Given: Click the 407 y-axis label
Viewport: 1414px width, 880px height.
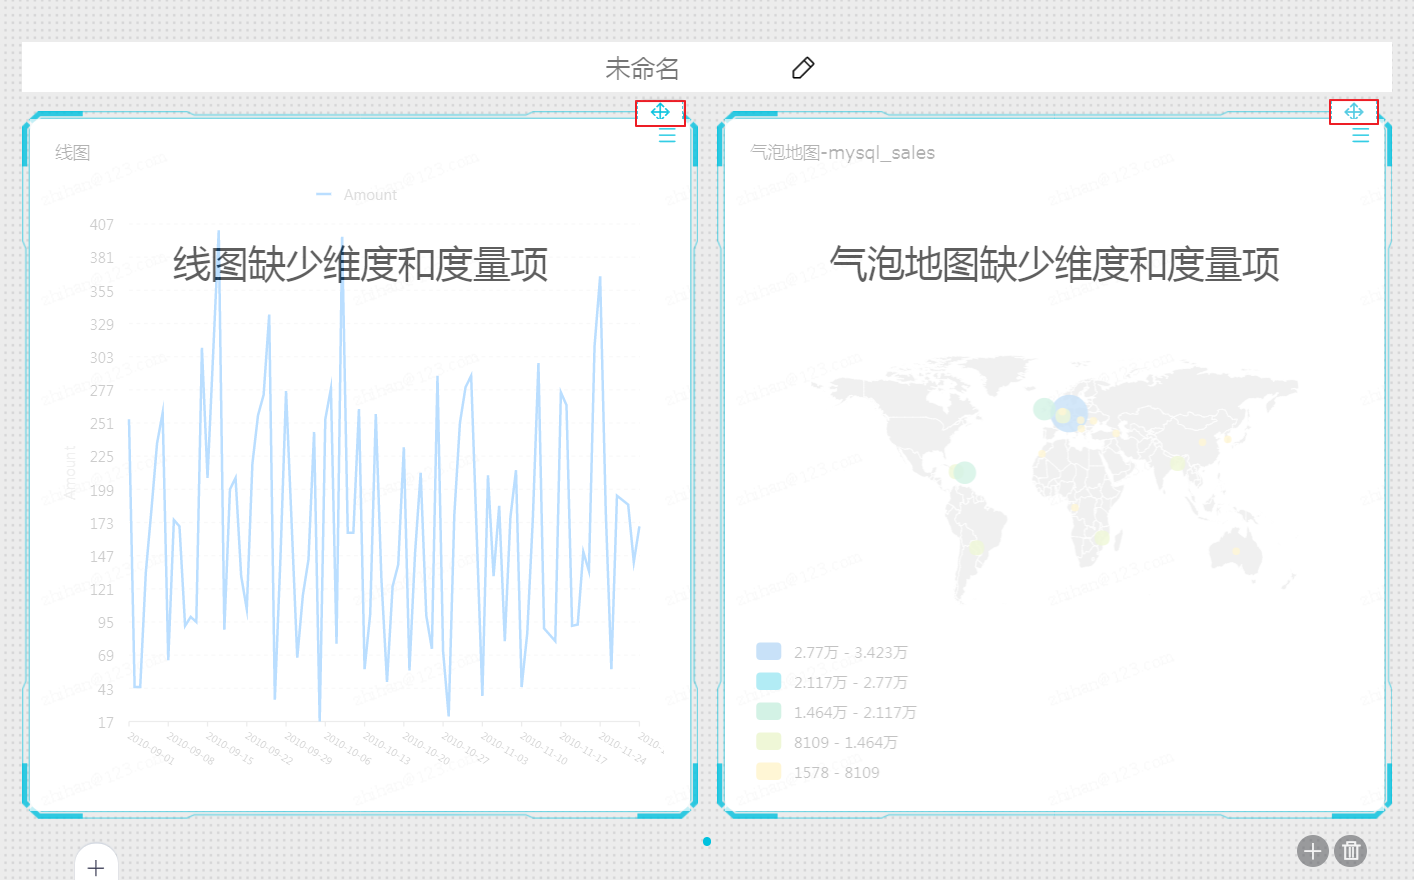Looking at the screenshot, I should (x=102, y=225).
